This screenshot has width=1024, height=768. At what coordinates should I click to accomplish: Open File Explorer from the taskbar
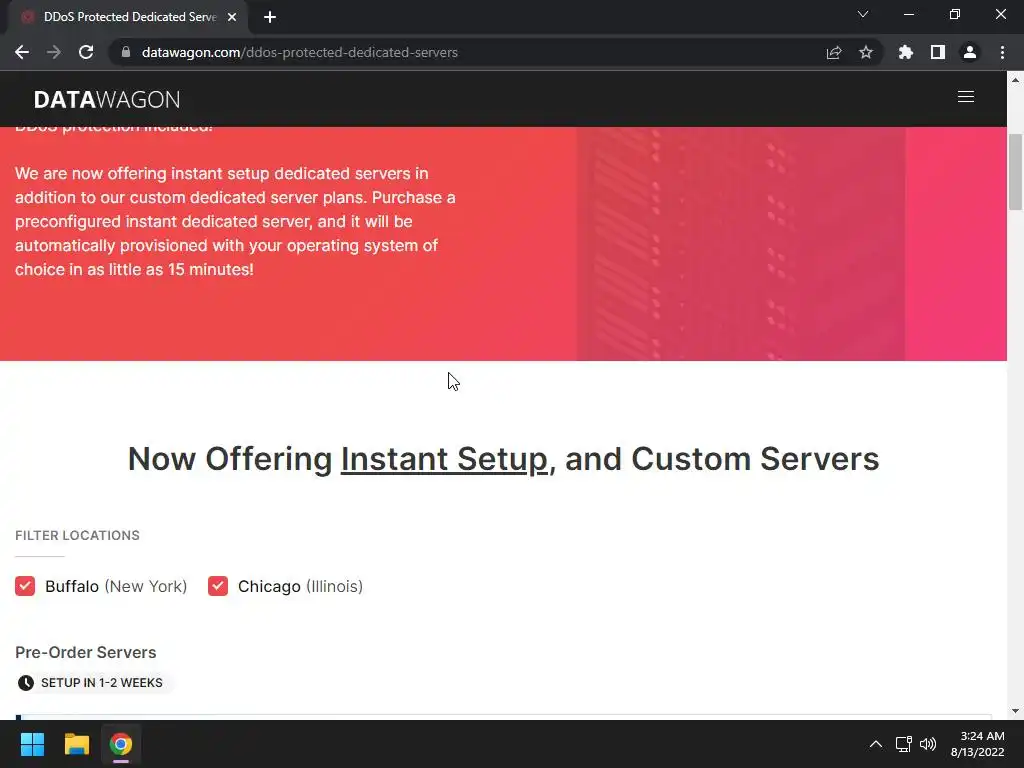click(x=76, y=744)
